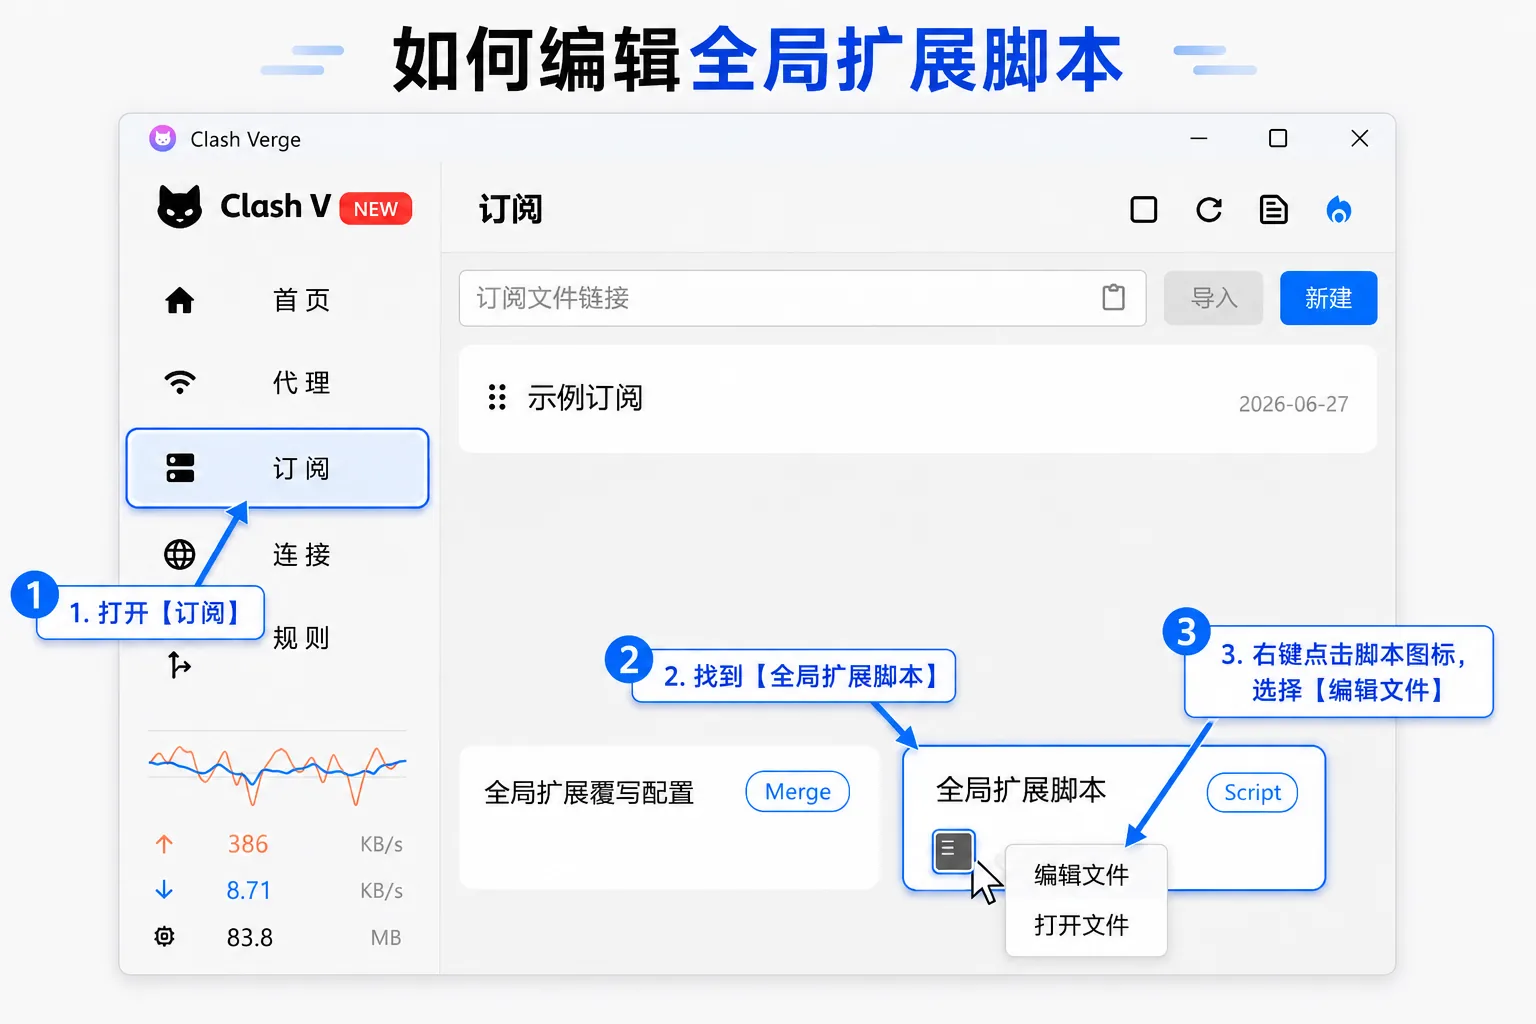This screenshot has height=1024, width=1536.
Task: Click the 导入 import button
Action: tap(1214, 298)
